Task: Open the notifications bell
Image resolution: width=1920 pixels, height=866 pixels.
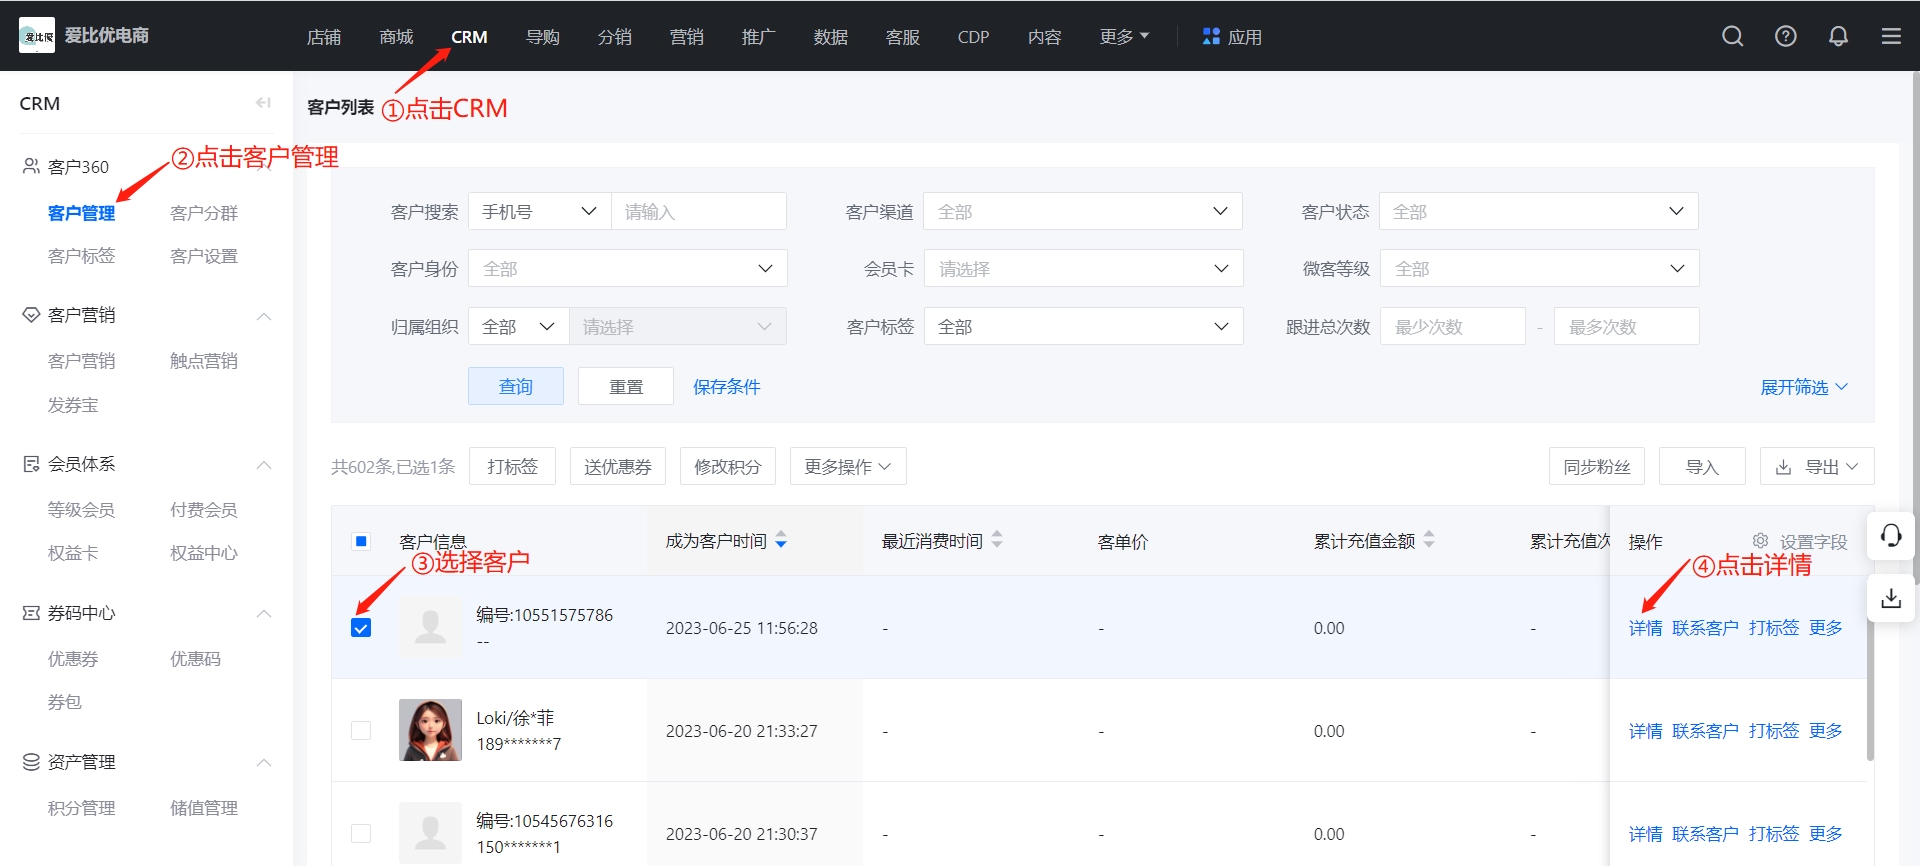Action: (x=1838, y=36)
